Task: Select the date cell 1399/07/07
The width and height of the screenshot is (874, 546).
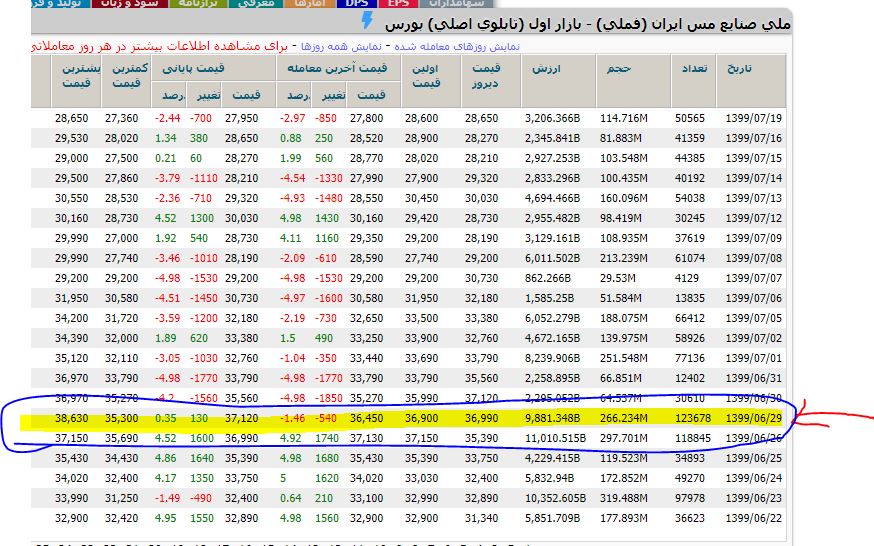Action: click(754, 278)
